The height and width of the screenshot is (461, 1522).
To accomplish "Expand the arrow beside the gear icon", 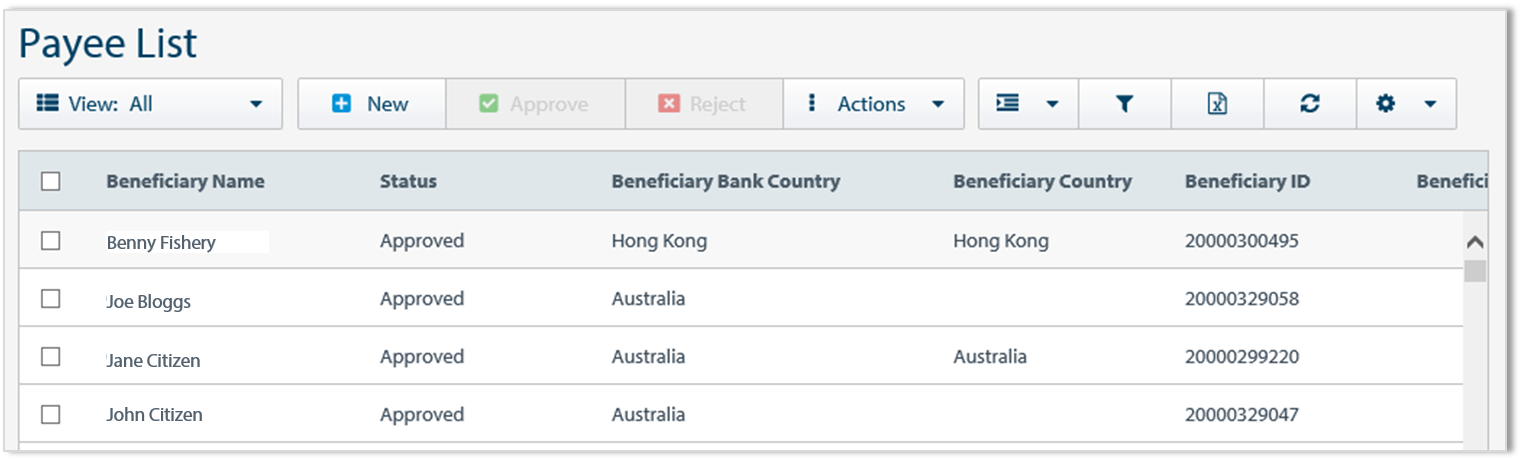I will coord(1430,104).
